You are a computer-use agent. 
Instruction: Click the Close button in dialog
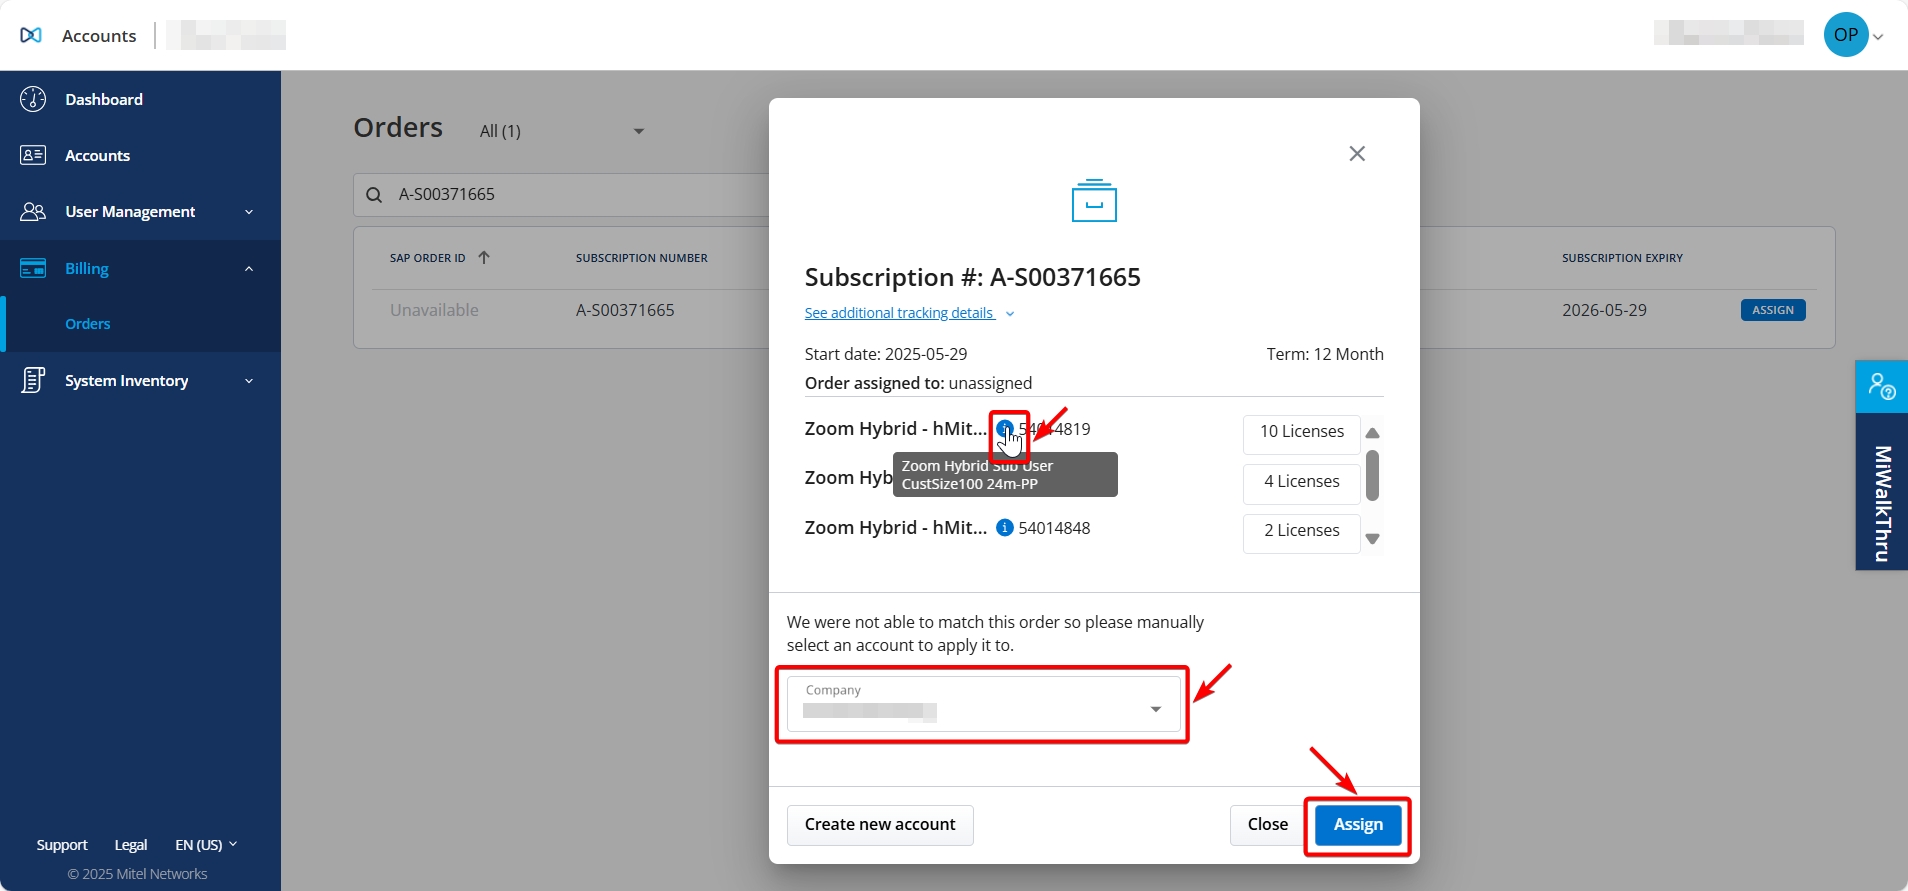(1268, 825)
